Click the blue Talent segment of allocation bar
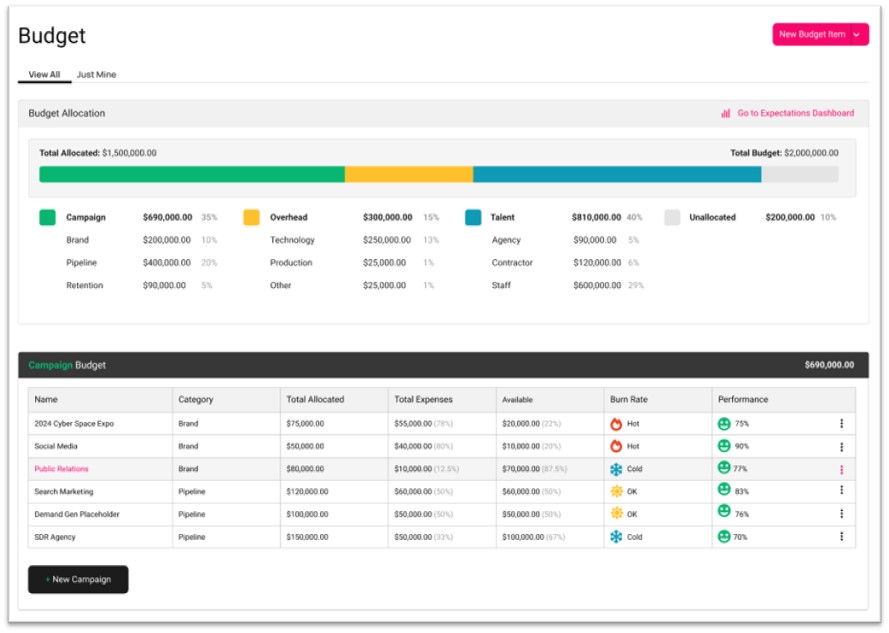Screen dimensions: 889x633 point(616,174)
